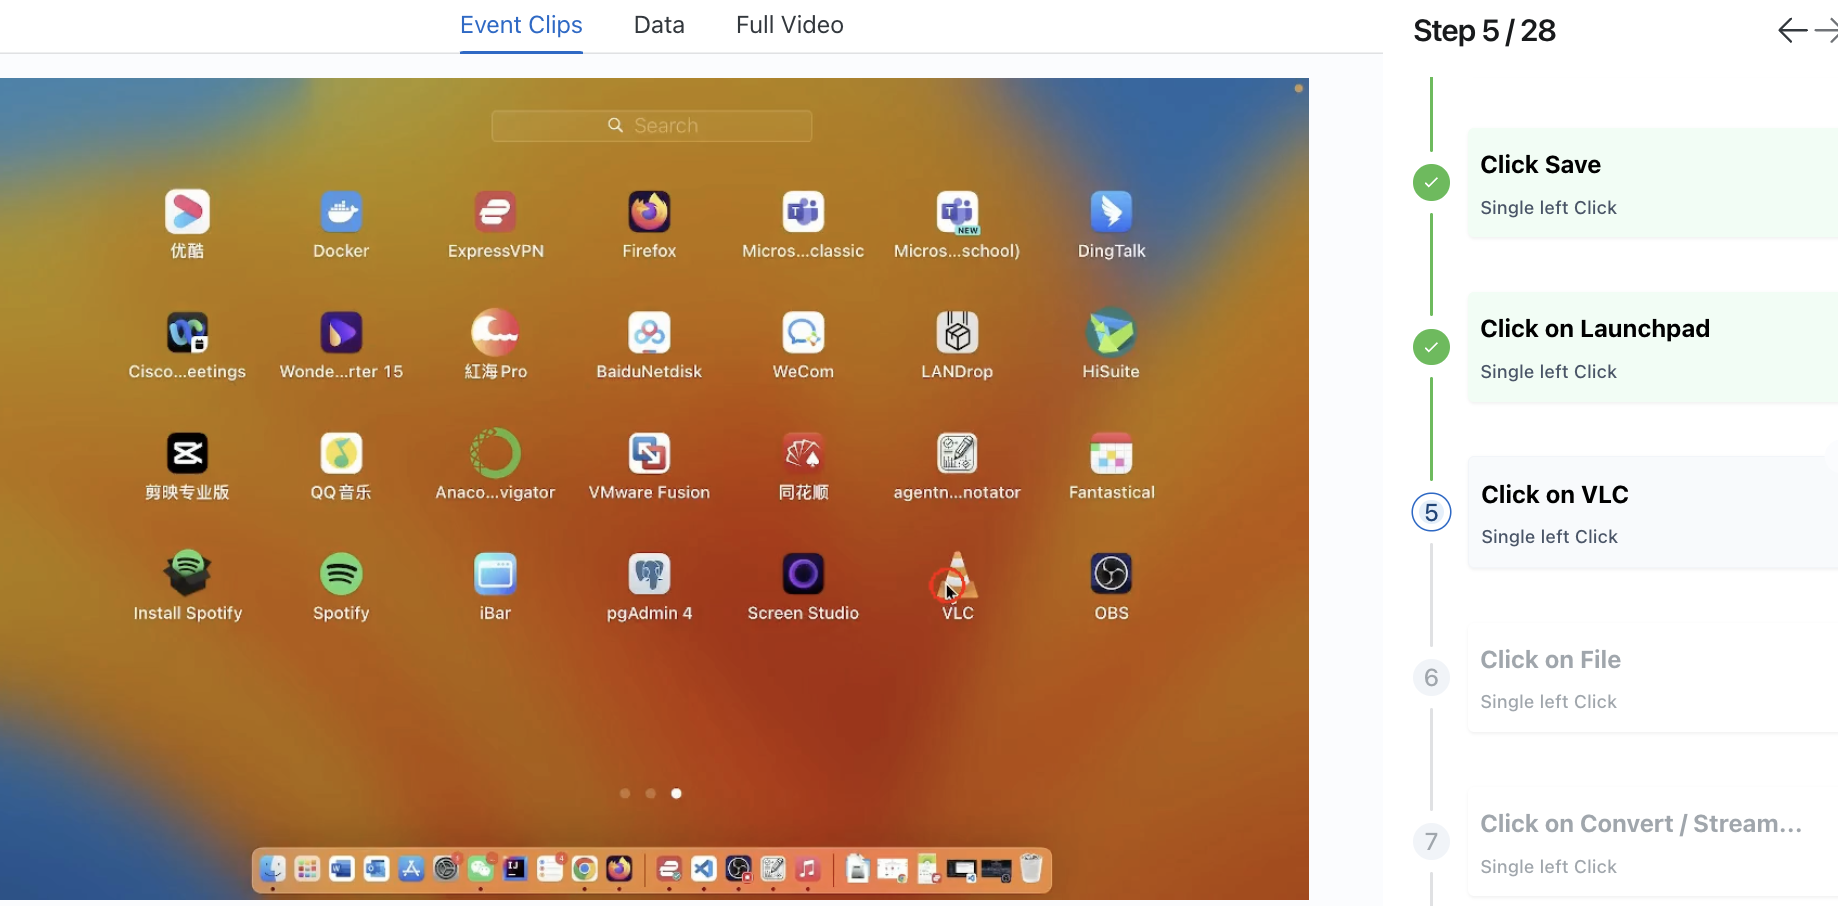The image size is (1838, 906).
Task: Launch iBar app
Action: click(495, 574)
